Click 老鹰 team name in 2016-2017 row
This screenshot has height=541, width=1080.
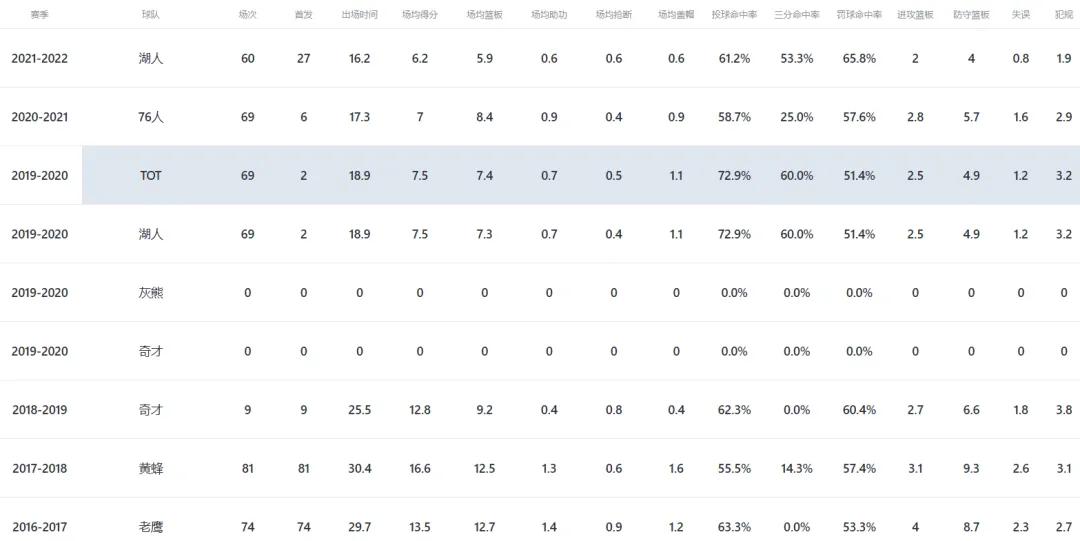(150, 527)
